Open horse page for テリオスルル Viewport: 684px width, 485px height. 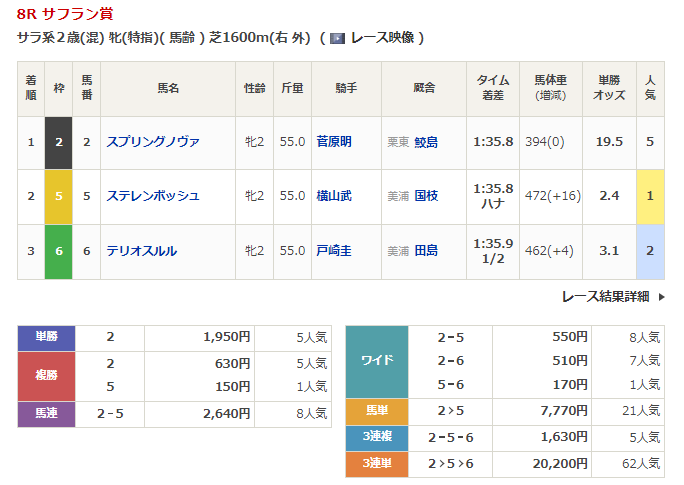point(141,250)
